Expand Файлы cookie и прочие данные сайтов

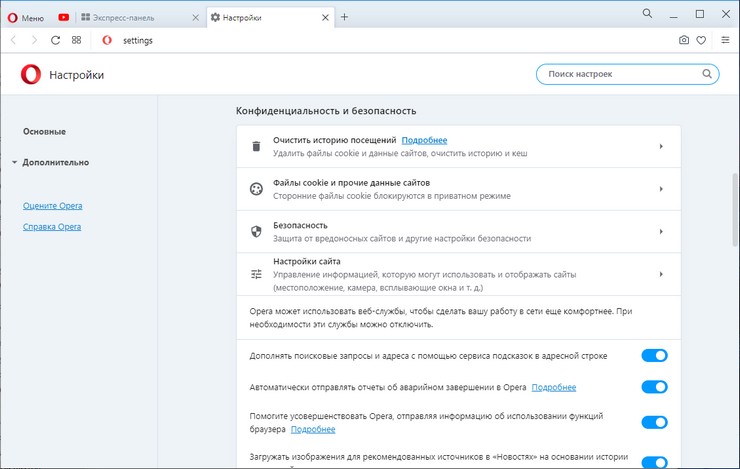tap(460, 189)
